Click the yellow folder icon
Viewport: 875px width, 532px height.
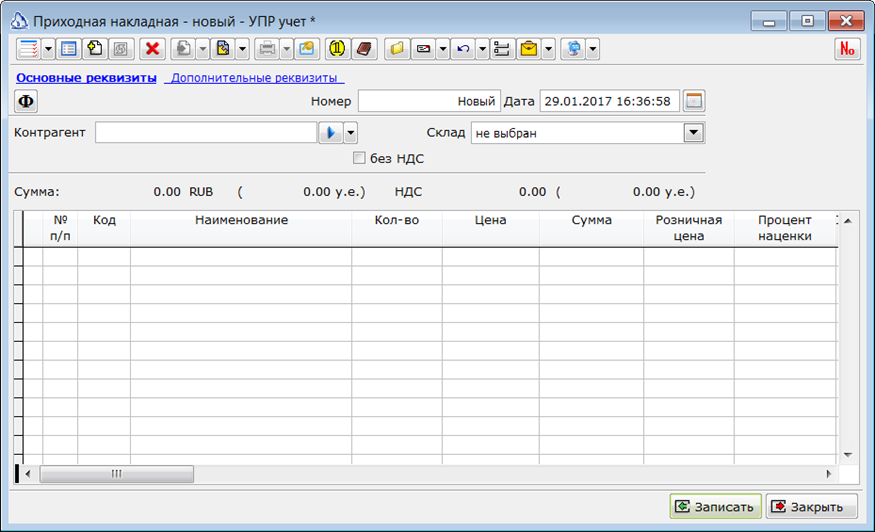coord(397,49)
